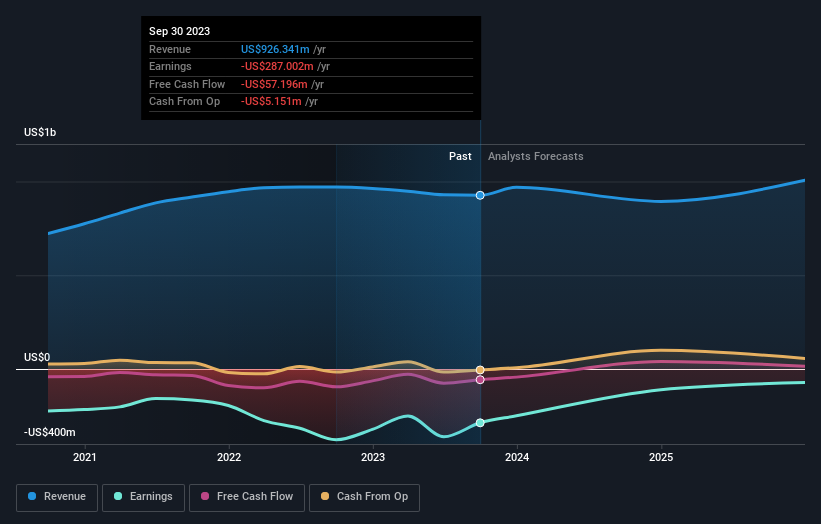The image size is (821, 524).
Task: Click the 2021 x-axis label
Action: pyautogui.click(x=85, y=457)
